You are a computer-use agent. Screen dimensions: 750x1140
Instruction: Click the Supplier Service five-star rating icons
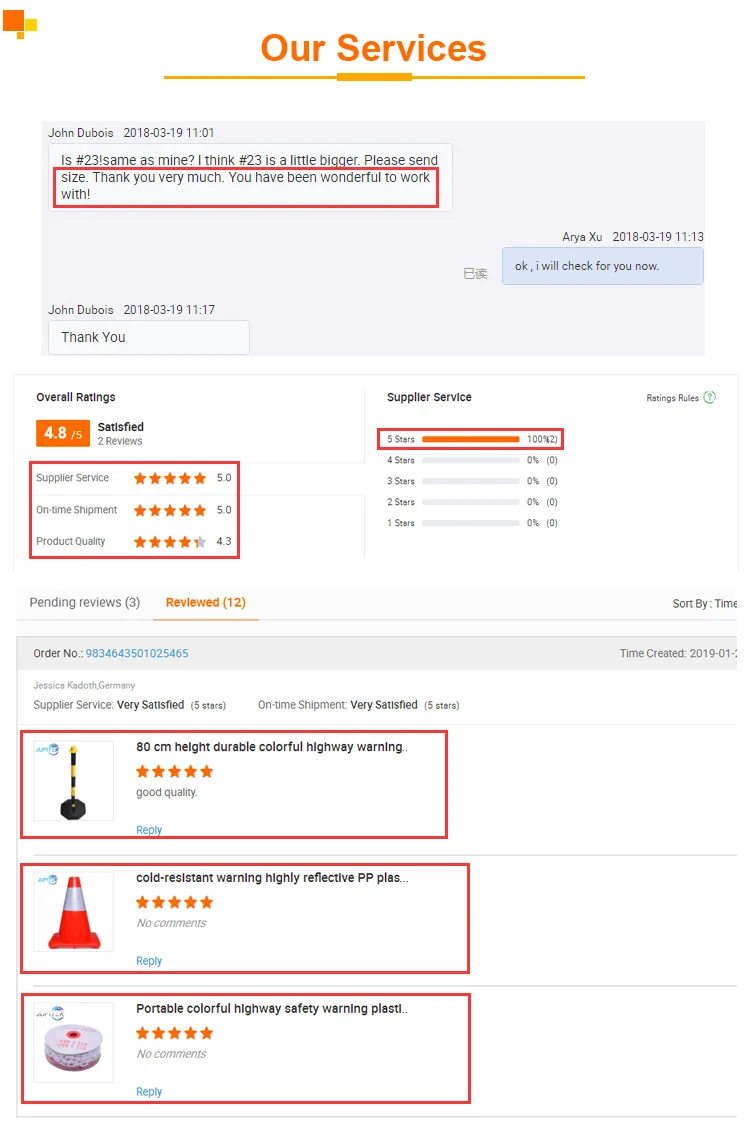[x=170, y=478]
